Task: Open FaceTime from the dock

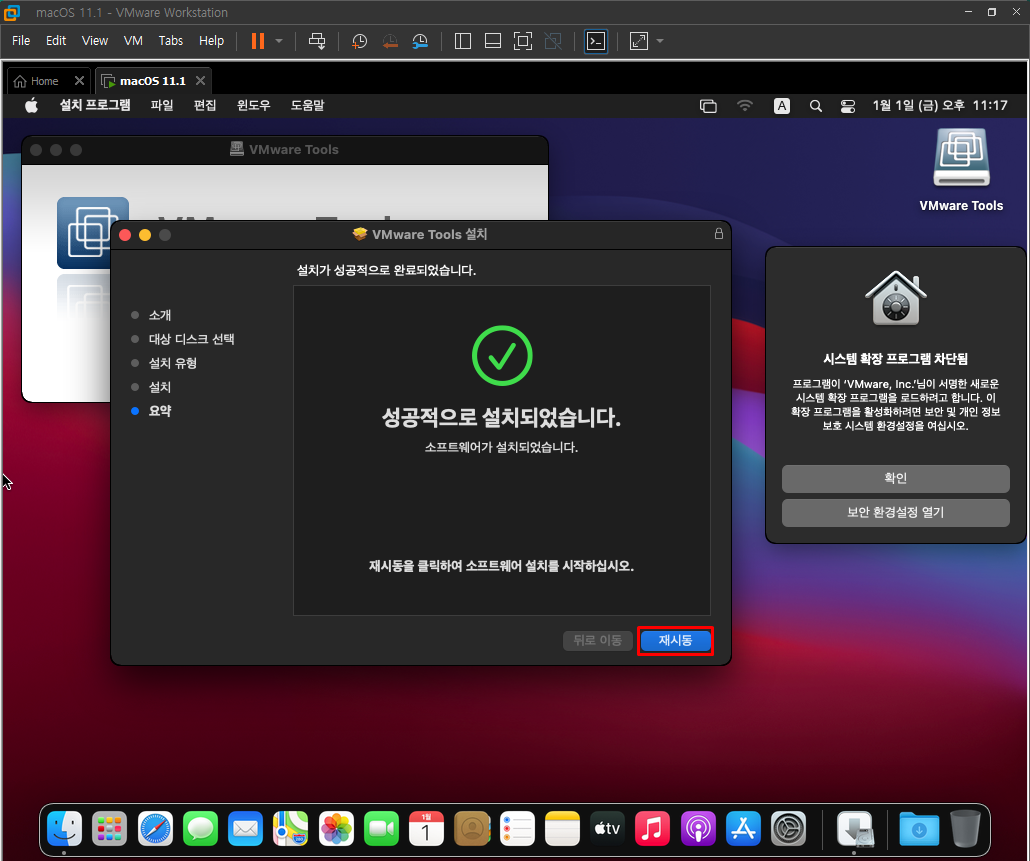Action: (x=382, y=829)
